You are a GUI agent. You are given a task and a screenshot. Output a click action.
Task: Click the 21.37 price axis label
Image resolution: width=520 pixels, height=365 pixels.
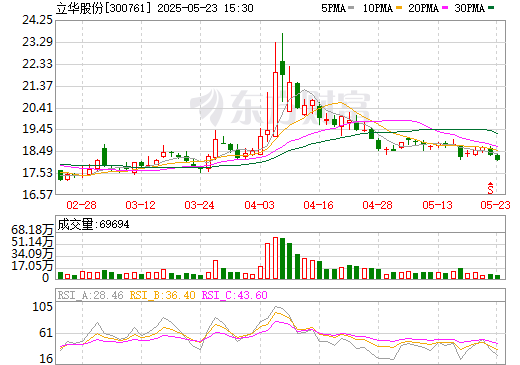pos(37,86)
